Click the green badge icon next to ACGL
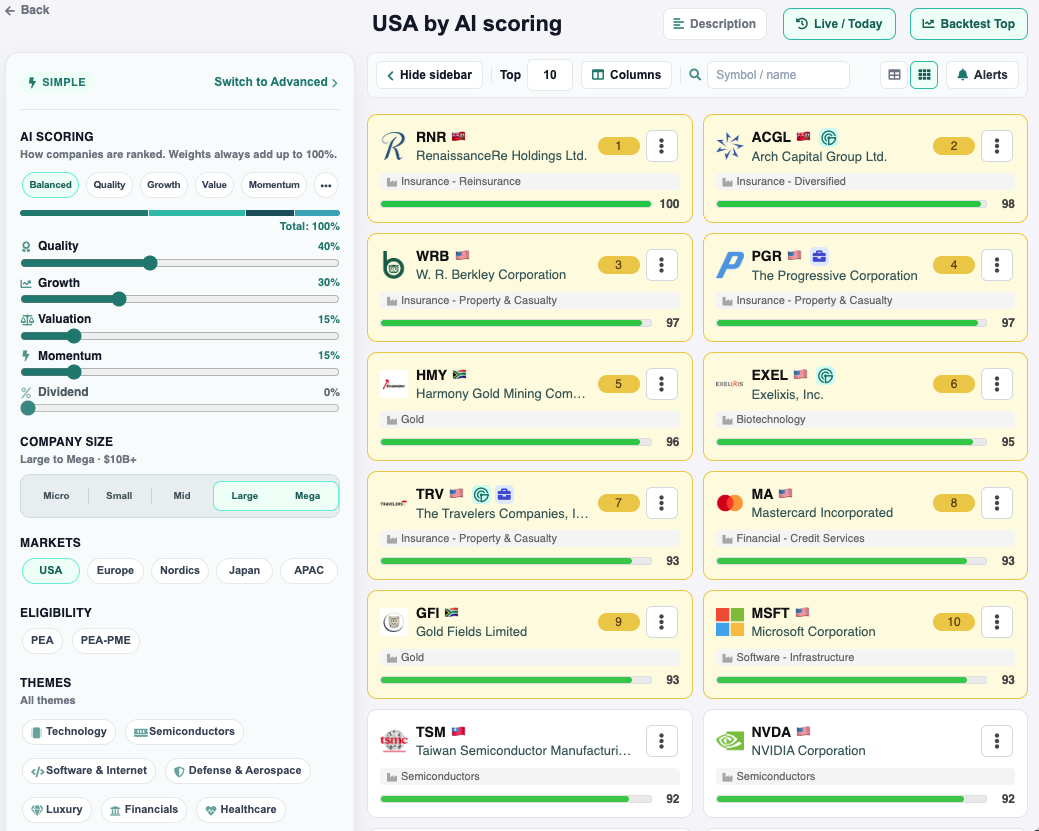1039x831 pixels. 828,137
